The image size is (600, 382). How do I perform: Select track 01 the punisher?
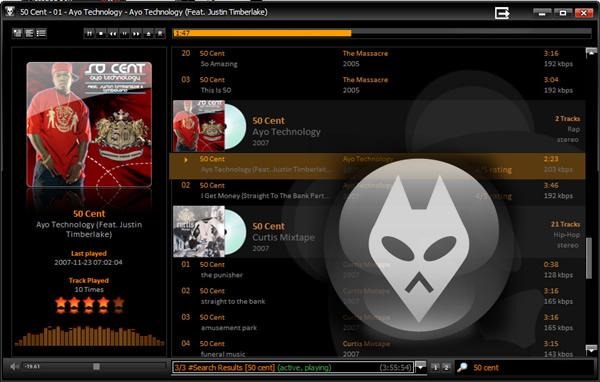point(377,270)
